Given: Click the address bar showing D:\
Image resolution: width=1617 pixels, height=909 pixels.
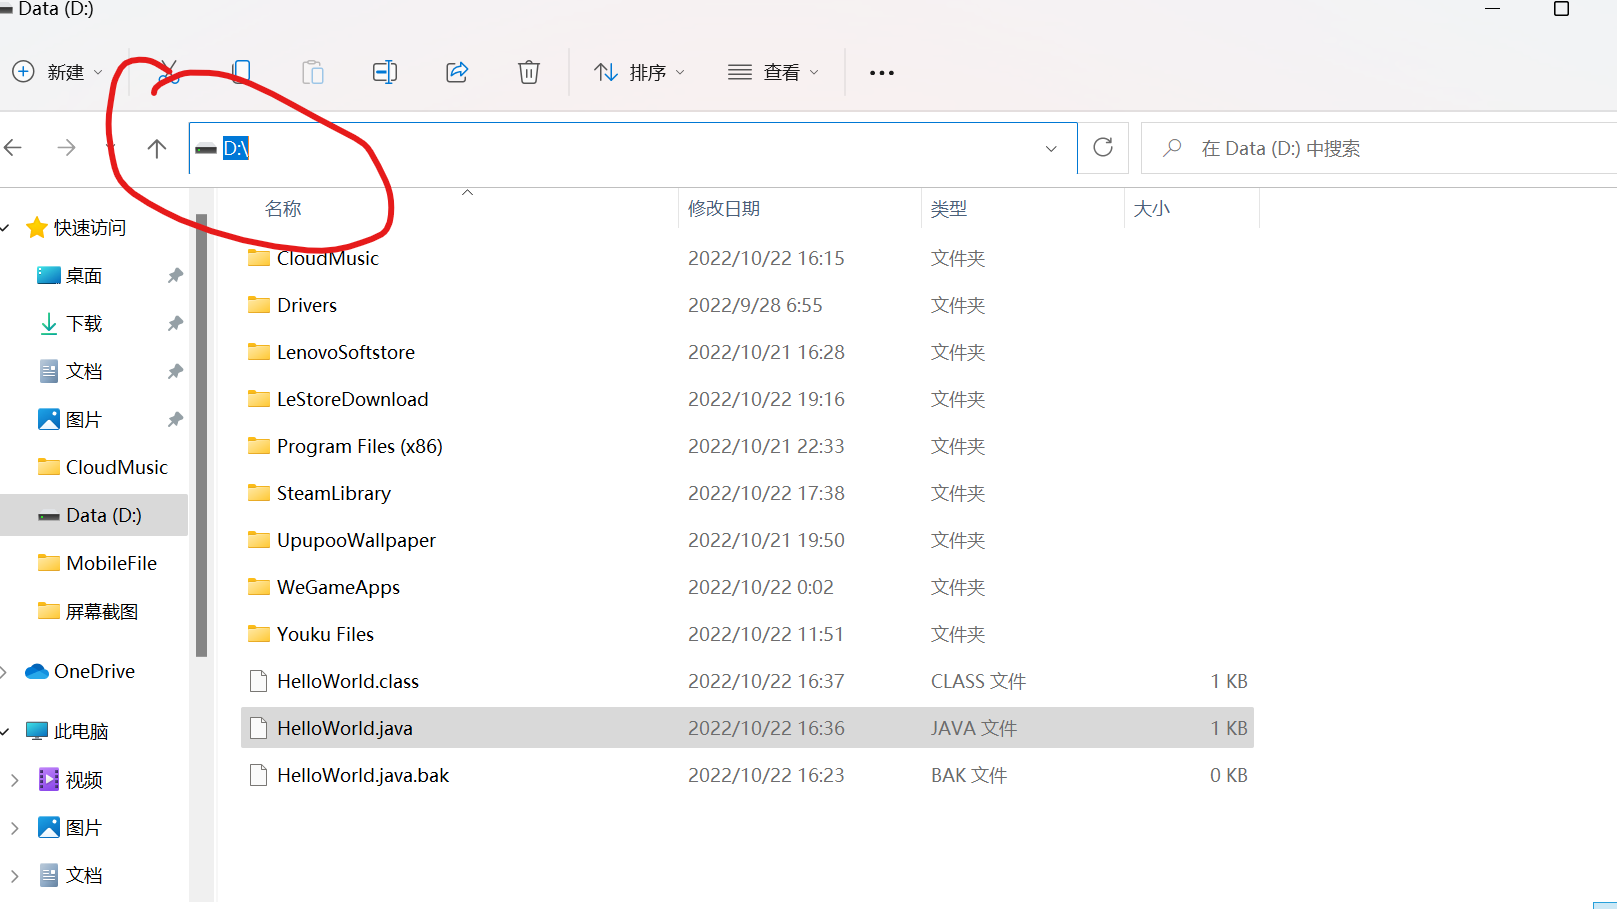Looking at the screenshot, I should click(632, 148).
